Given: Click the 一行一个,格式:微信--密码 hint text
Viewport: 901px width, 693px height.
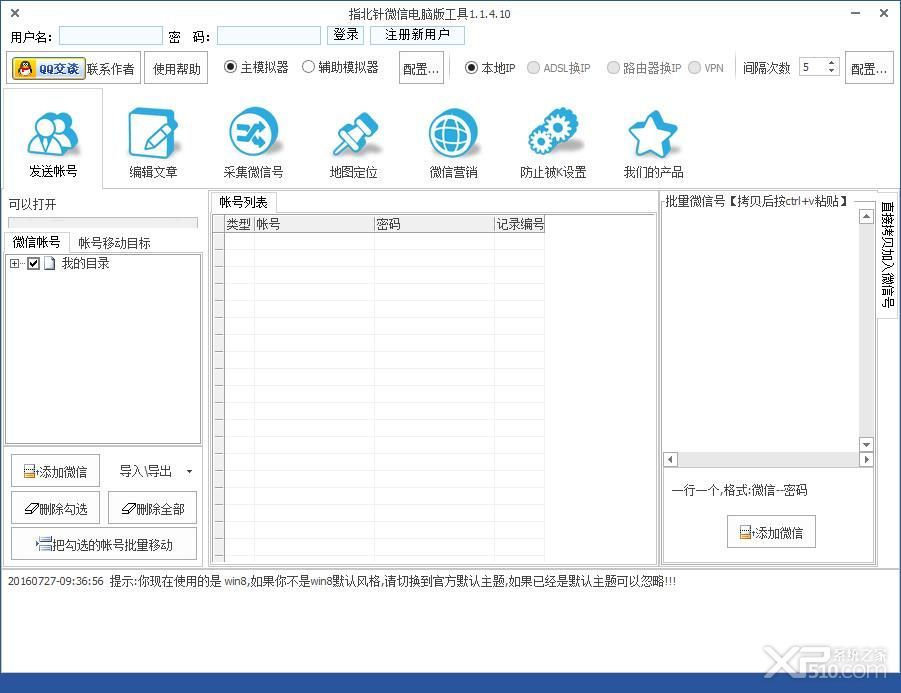Looking at the screenshot, I should point(740,490).
